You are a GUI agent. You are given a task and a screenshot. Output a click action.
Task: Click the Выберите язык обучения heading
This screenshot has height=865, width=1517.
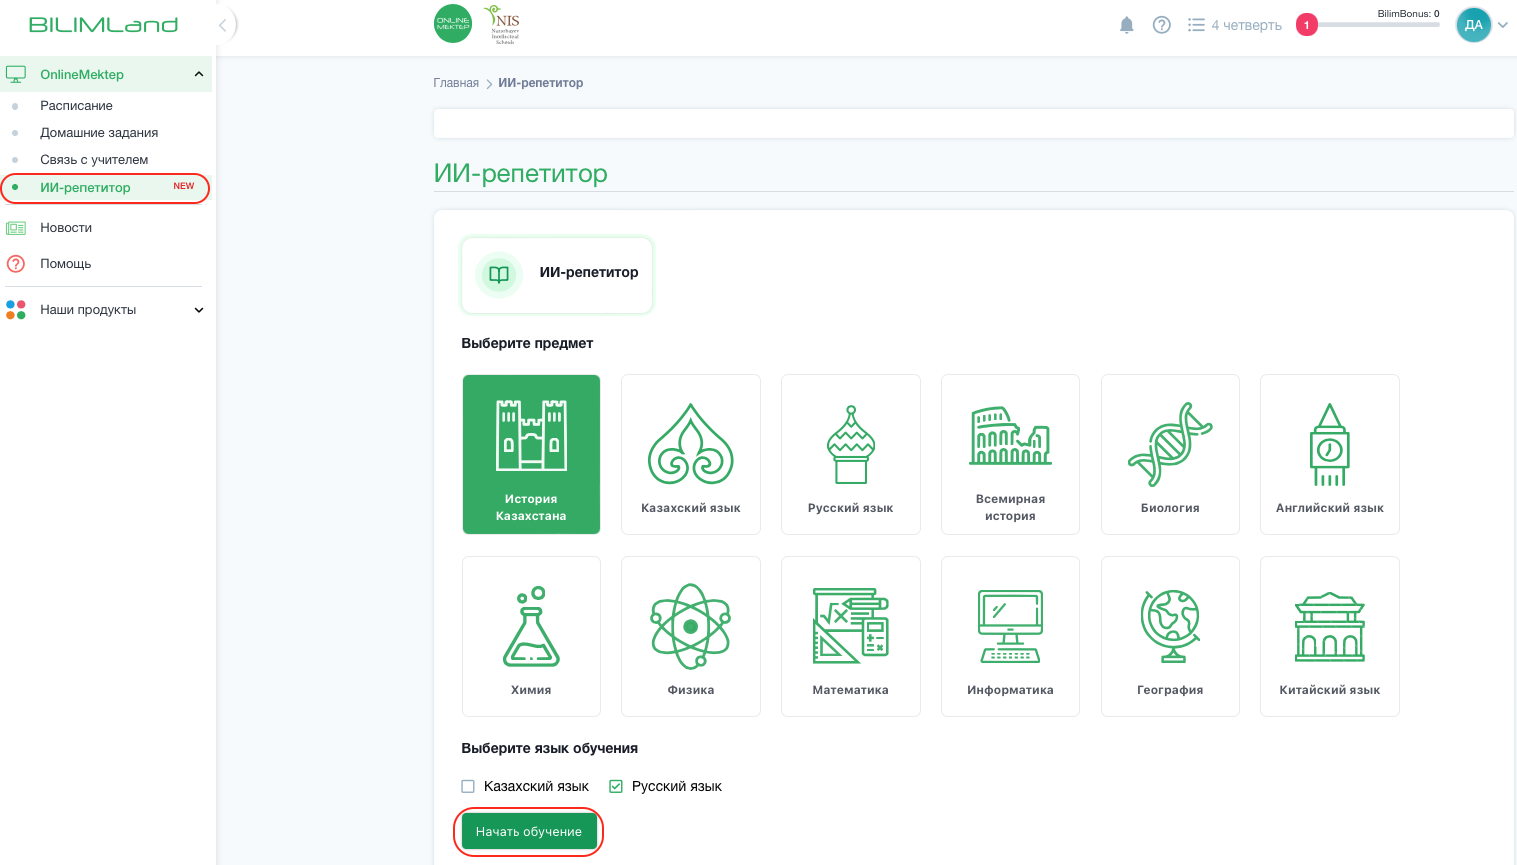pos(549,748)
